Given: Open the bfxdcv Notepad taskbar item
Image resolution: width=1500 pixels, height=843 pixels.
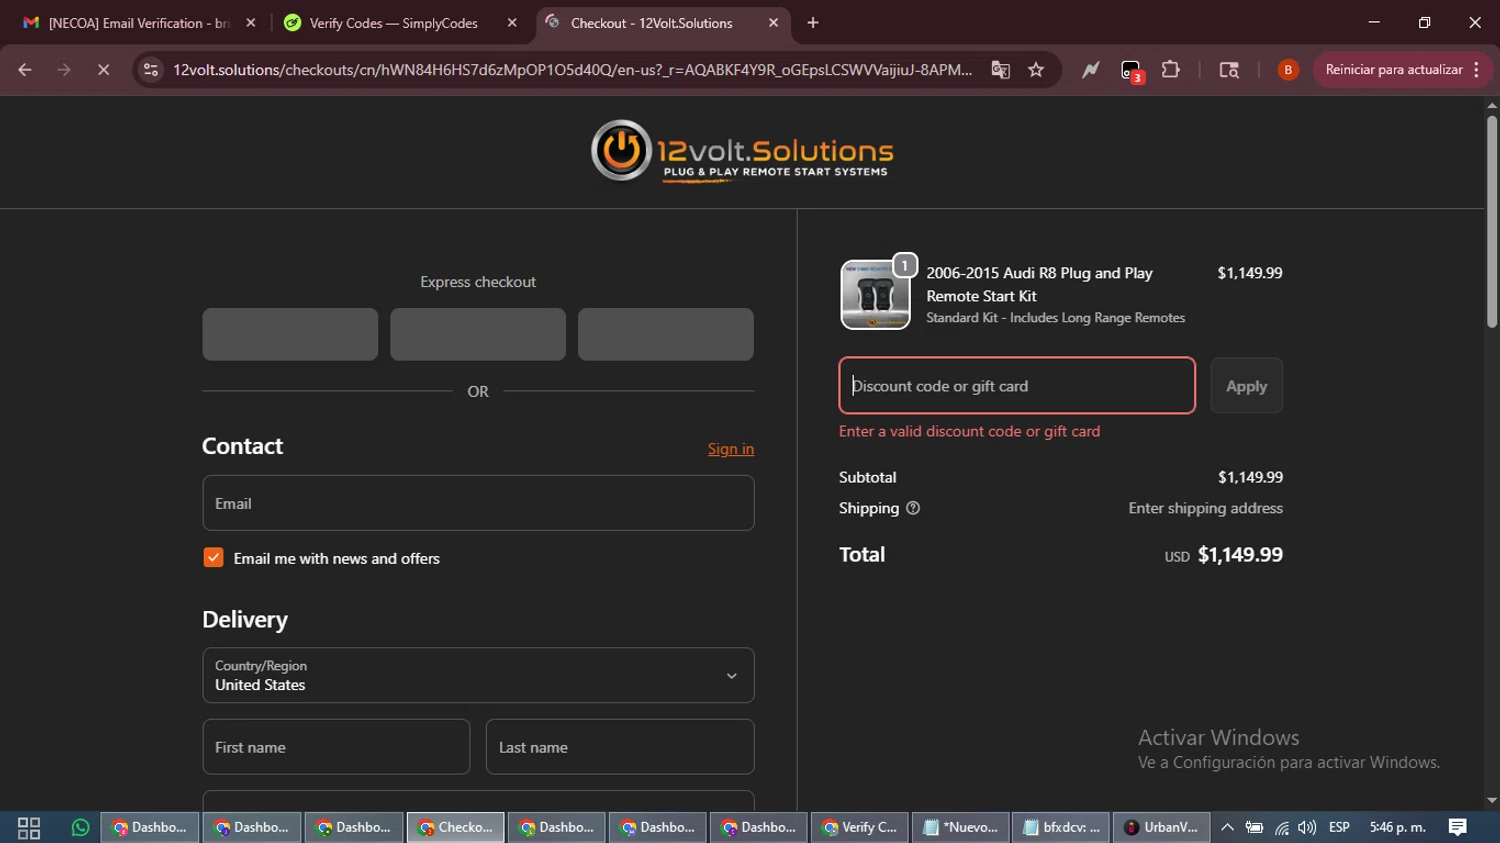Looking at the screenshot, I should click(1061, 828).
